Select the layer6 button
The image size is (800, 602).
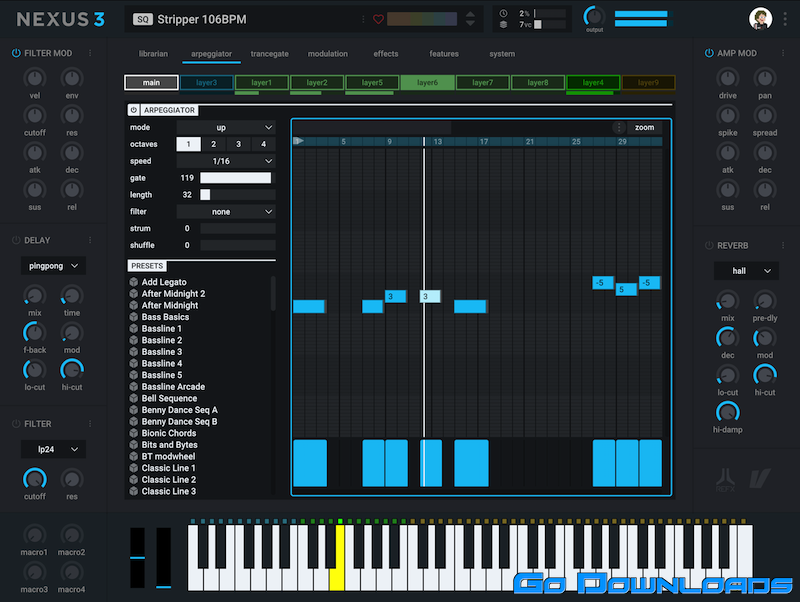coord(428,83)
